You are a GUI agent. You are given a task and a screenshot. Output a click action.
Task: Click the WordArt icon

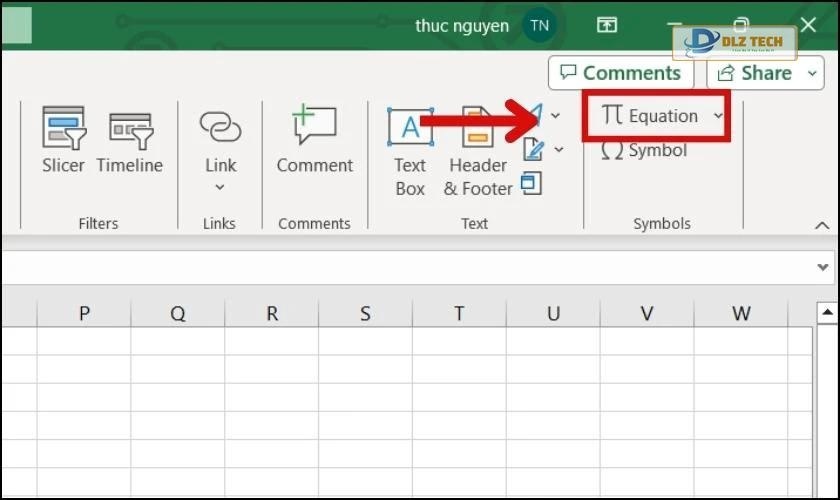tap(536, 116)
